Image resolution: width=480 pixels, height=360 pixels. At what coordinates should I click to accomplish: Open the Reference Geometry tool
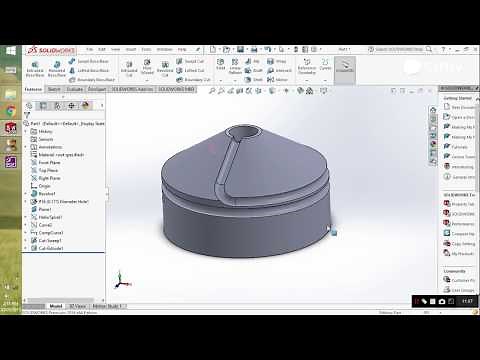(307, 67)
